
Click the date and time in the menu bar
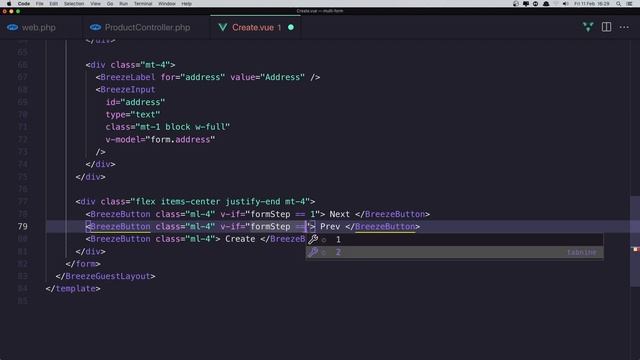[x=591, y=4]
